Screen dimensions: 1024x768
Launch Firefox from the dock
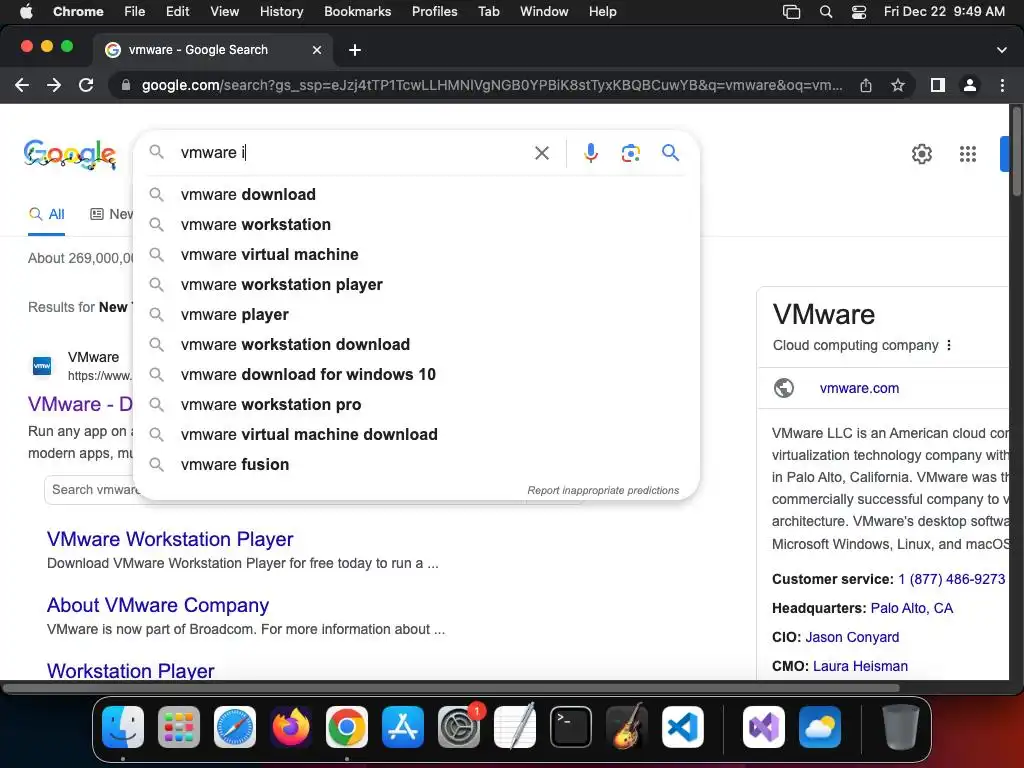click(291, 727)
